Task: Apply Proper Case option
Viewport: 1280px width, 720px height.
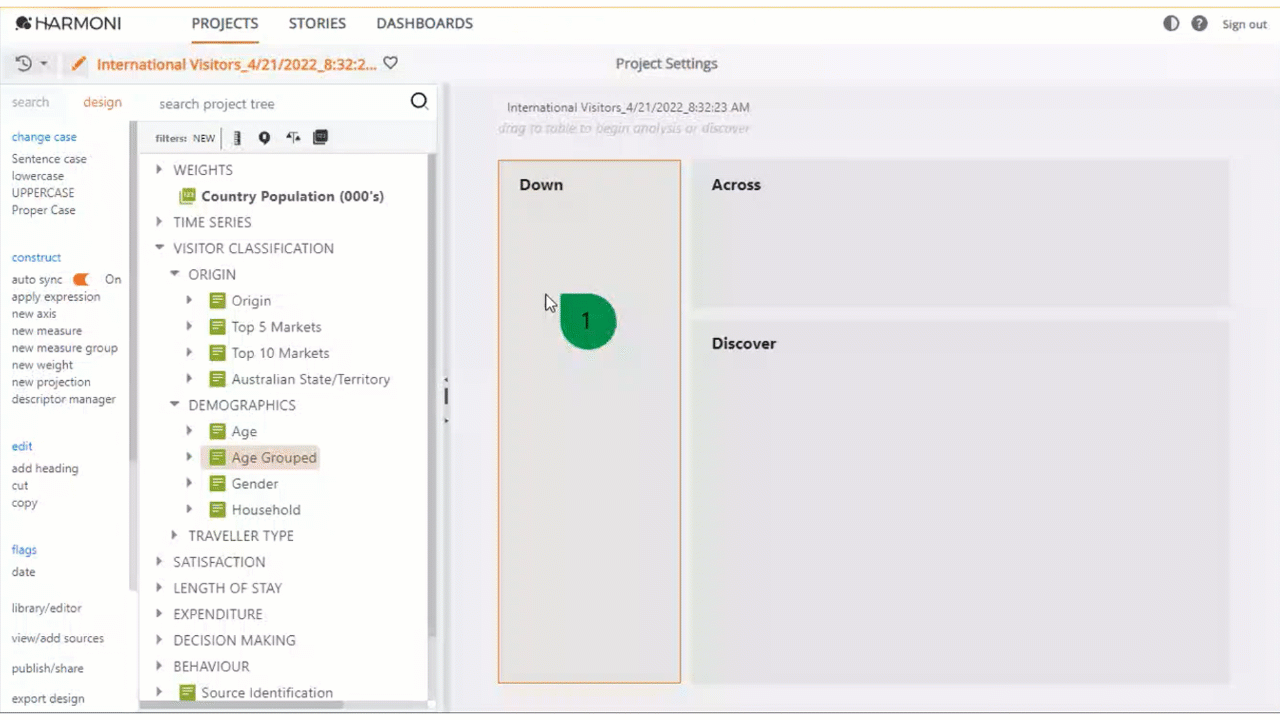Action: tap(43, 210)
